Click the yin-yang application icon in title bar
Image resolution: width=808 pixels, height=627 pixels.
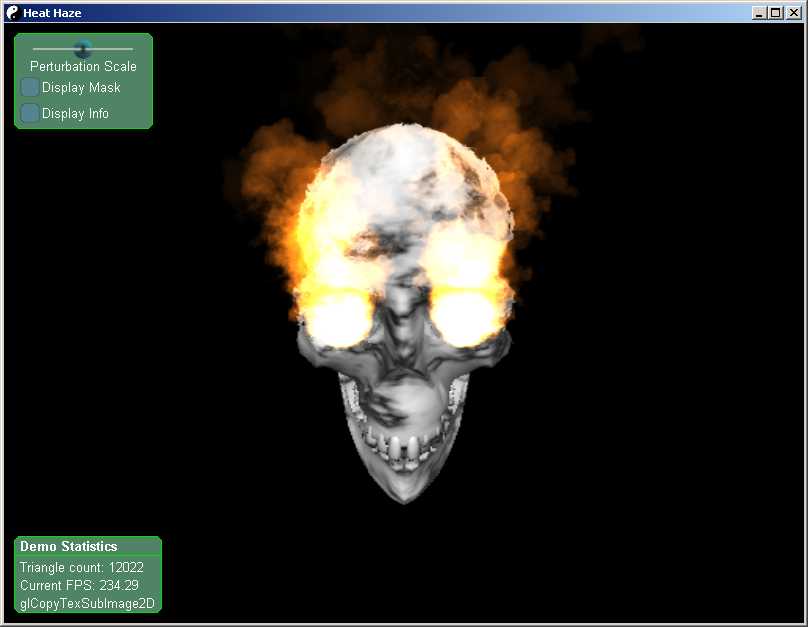click(13, 13)
